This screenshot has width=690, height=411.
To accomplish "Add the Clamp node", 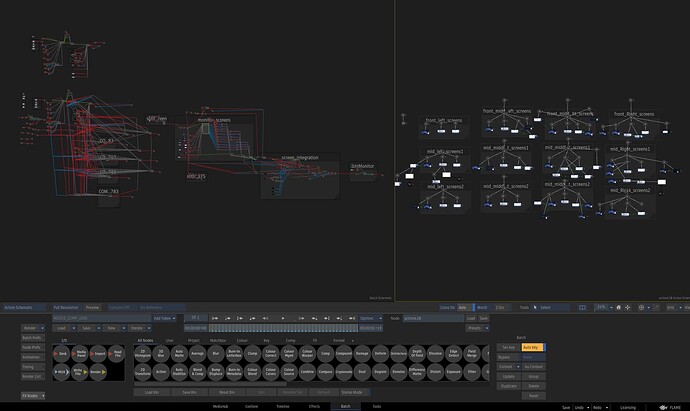I will 252,353.
